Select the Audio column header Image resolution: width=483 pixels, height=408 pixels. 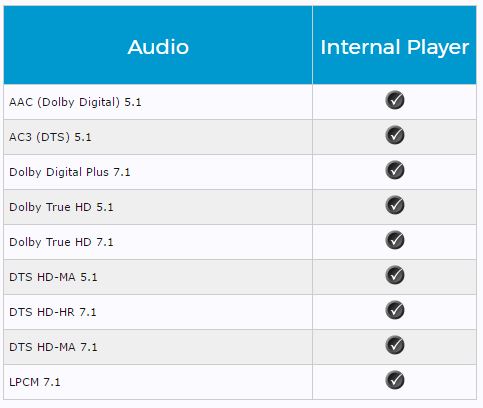coord(158,45)
